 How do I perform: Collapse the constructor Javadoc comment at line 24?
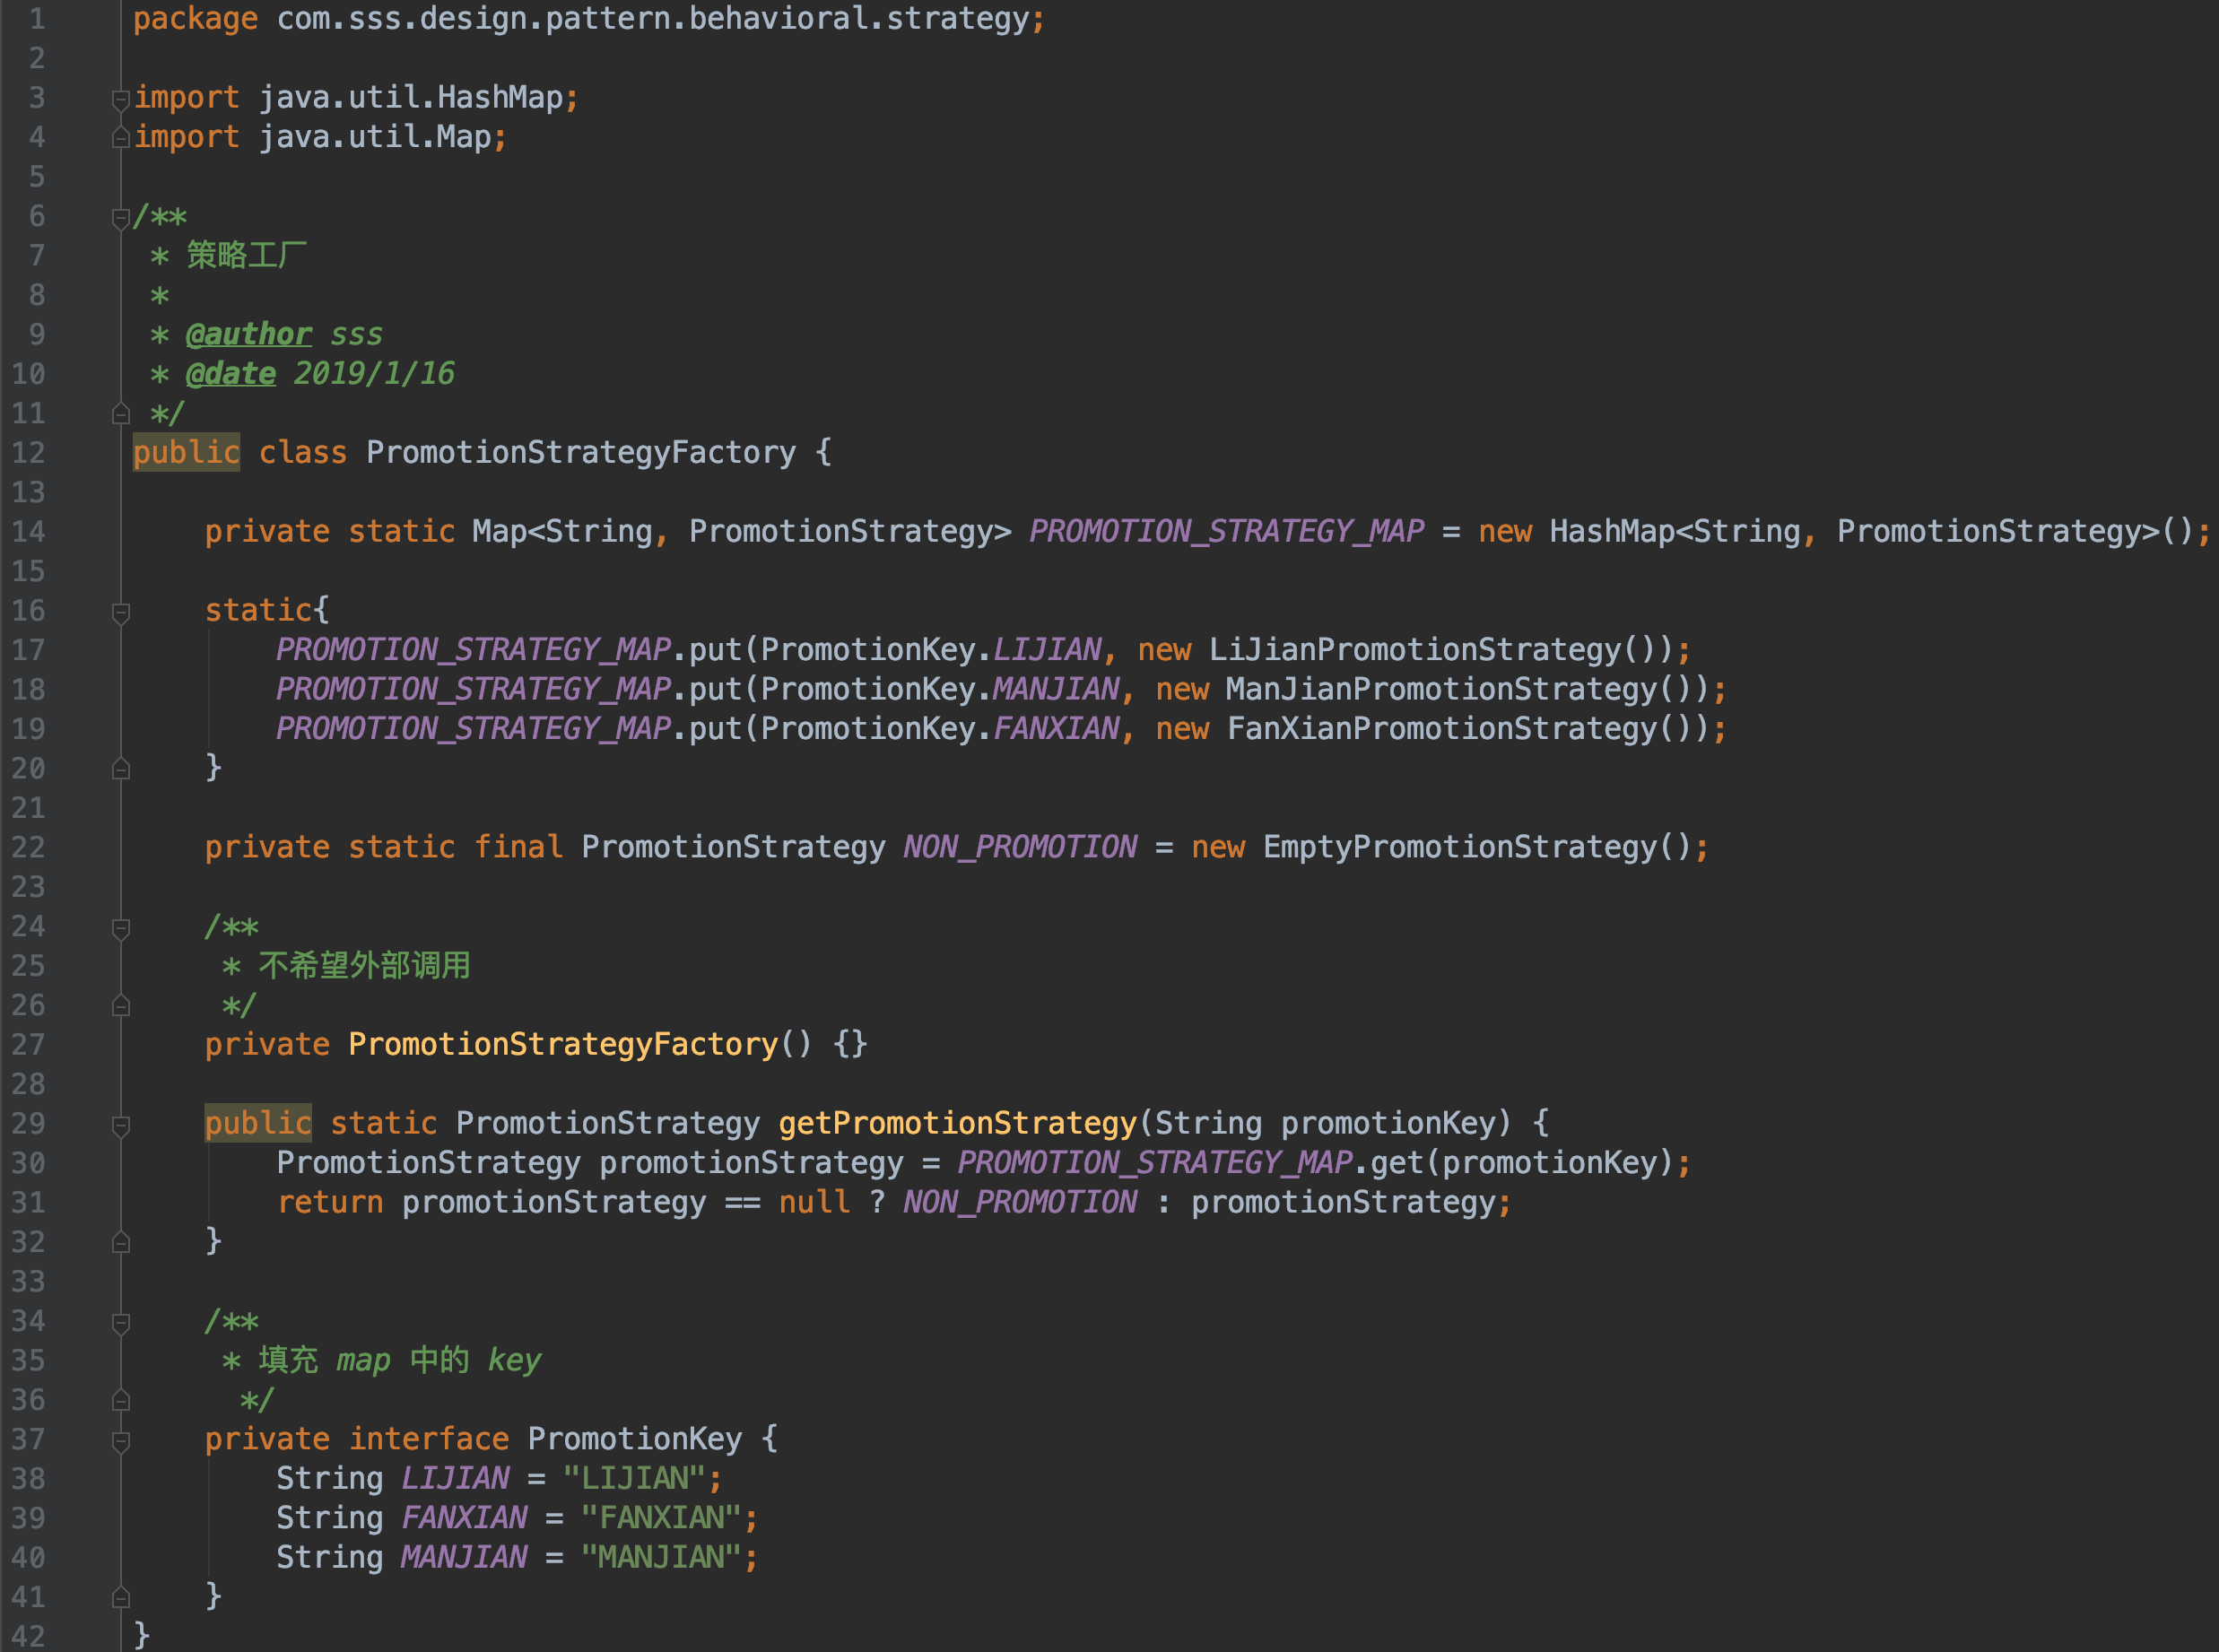click(120, 928)
